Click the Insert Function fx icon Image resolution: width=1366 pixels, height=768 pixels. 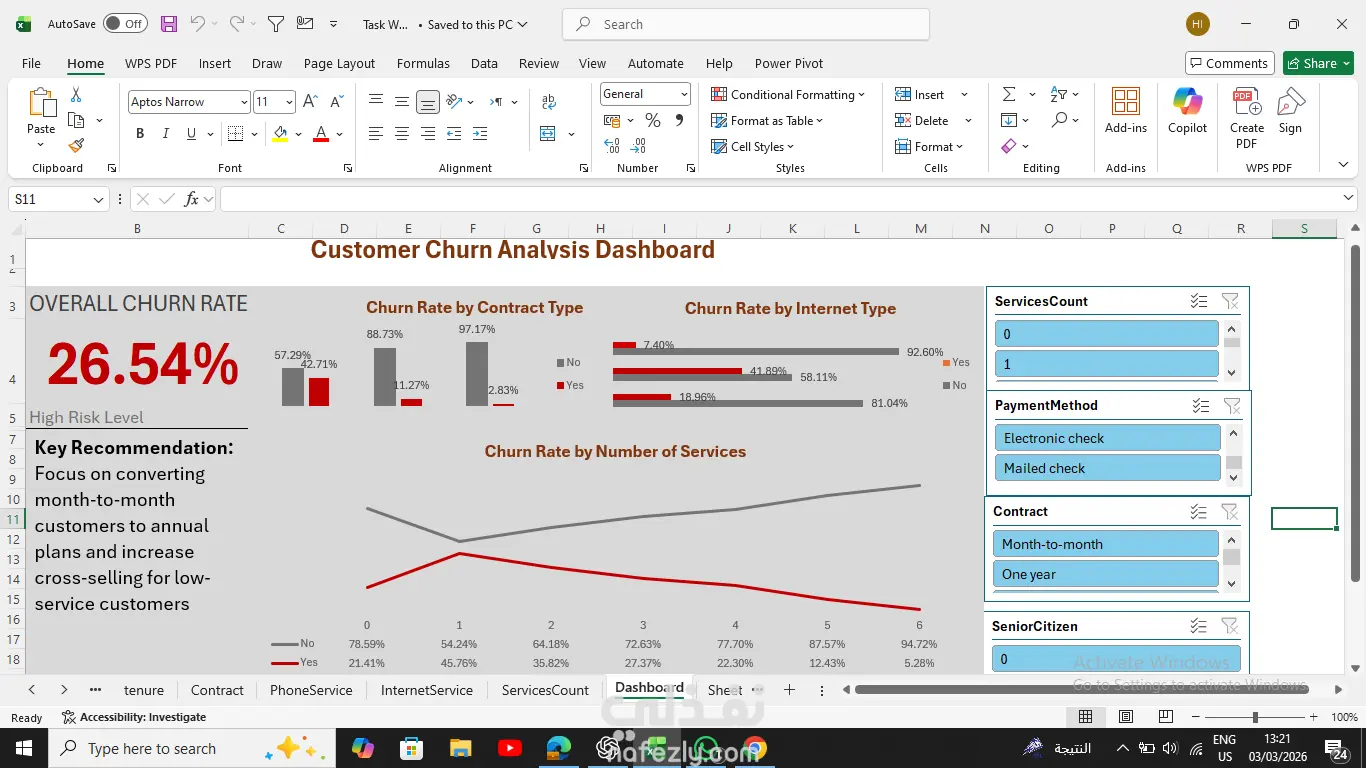point(192,199)
